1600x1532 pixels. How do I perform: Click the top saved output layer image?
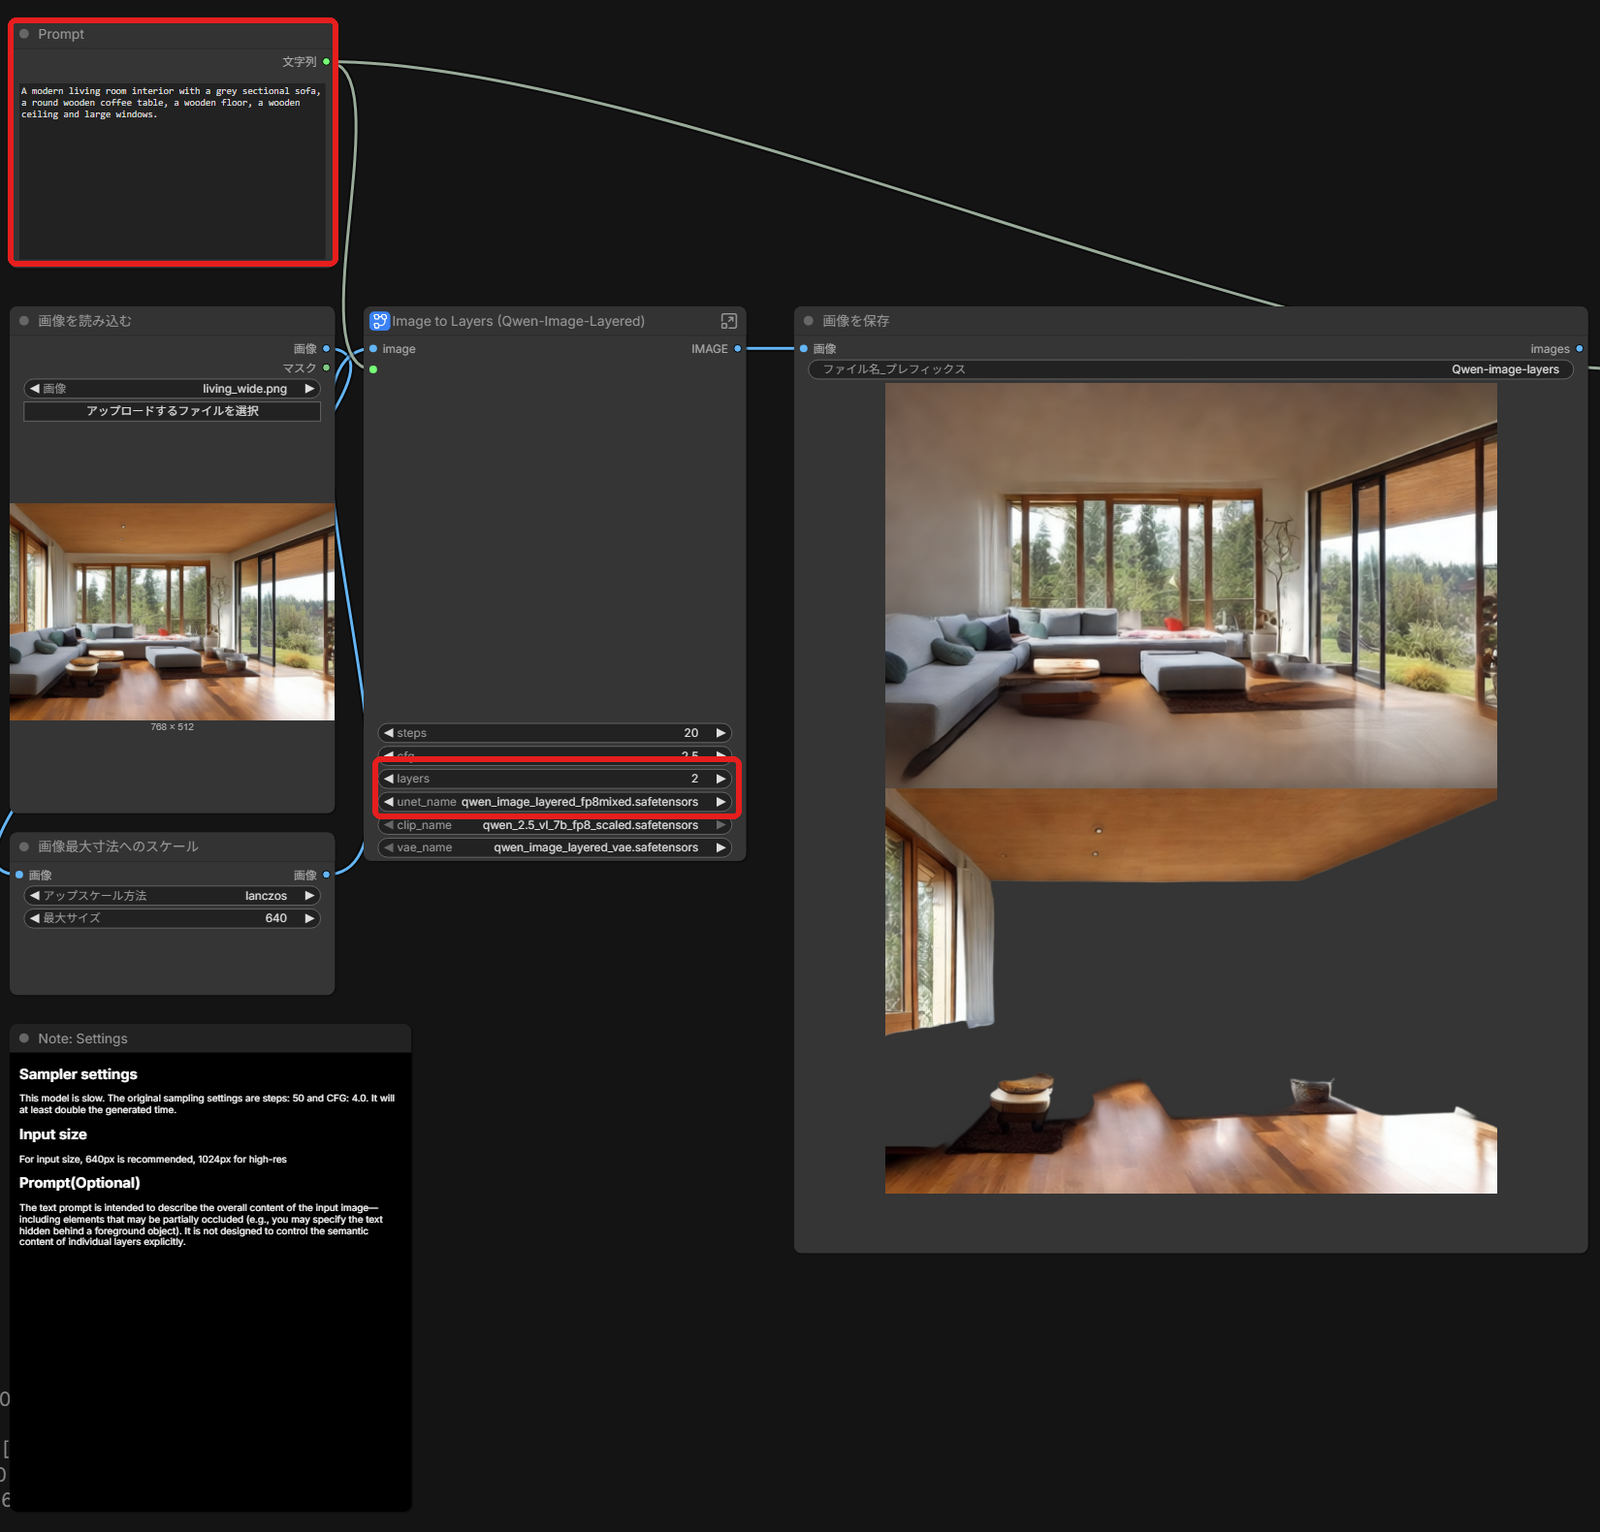(1191, 586)
